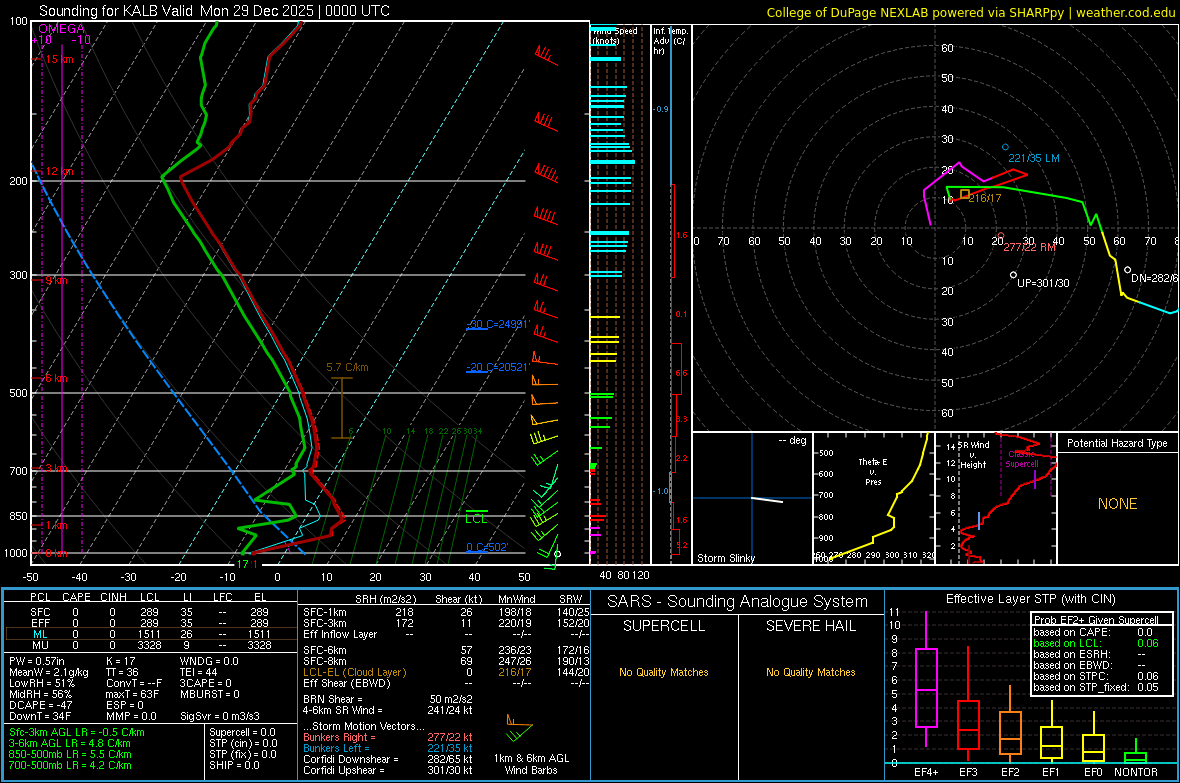
Task: Click the Classic Supercell label
Action: coord(1021,459)
